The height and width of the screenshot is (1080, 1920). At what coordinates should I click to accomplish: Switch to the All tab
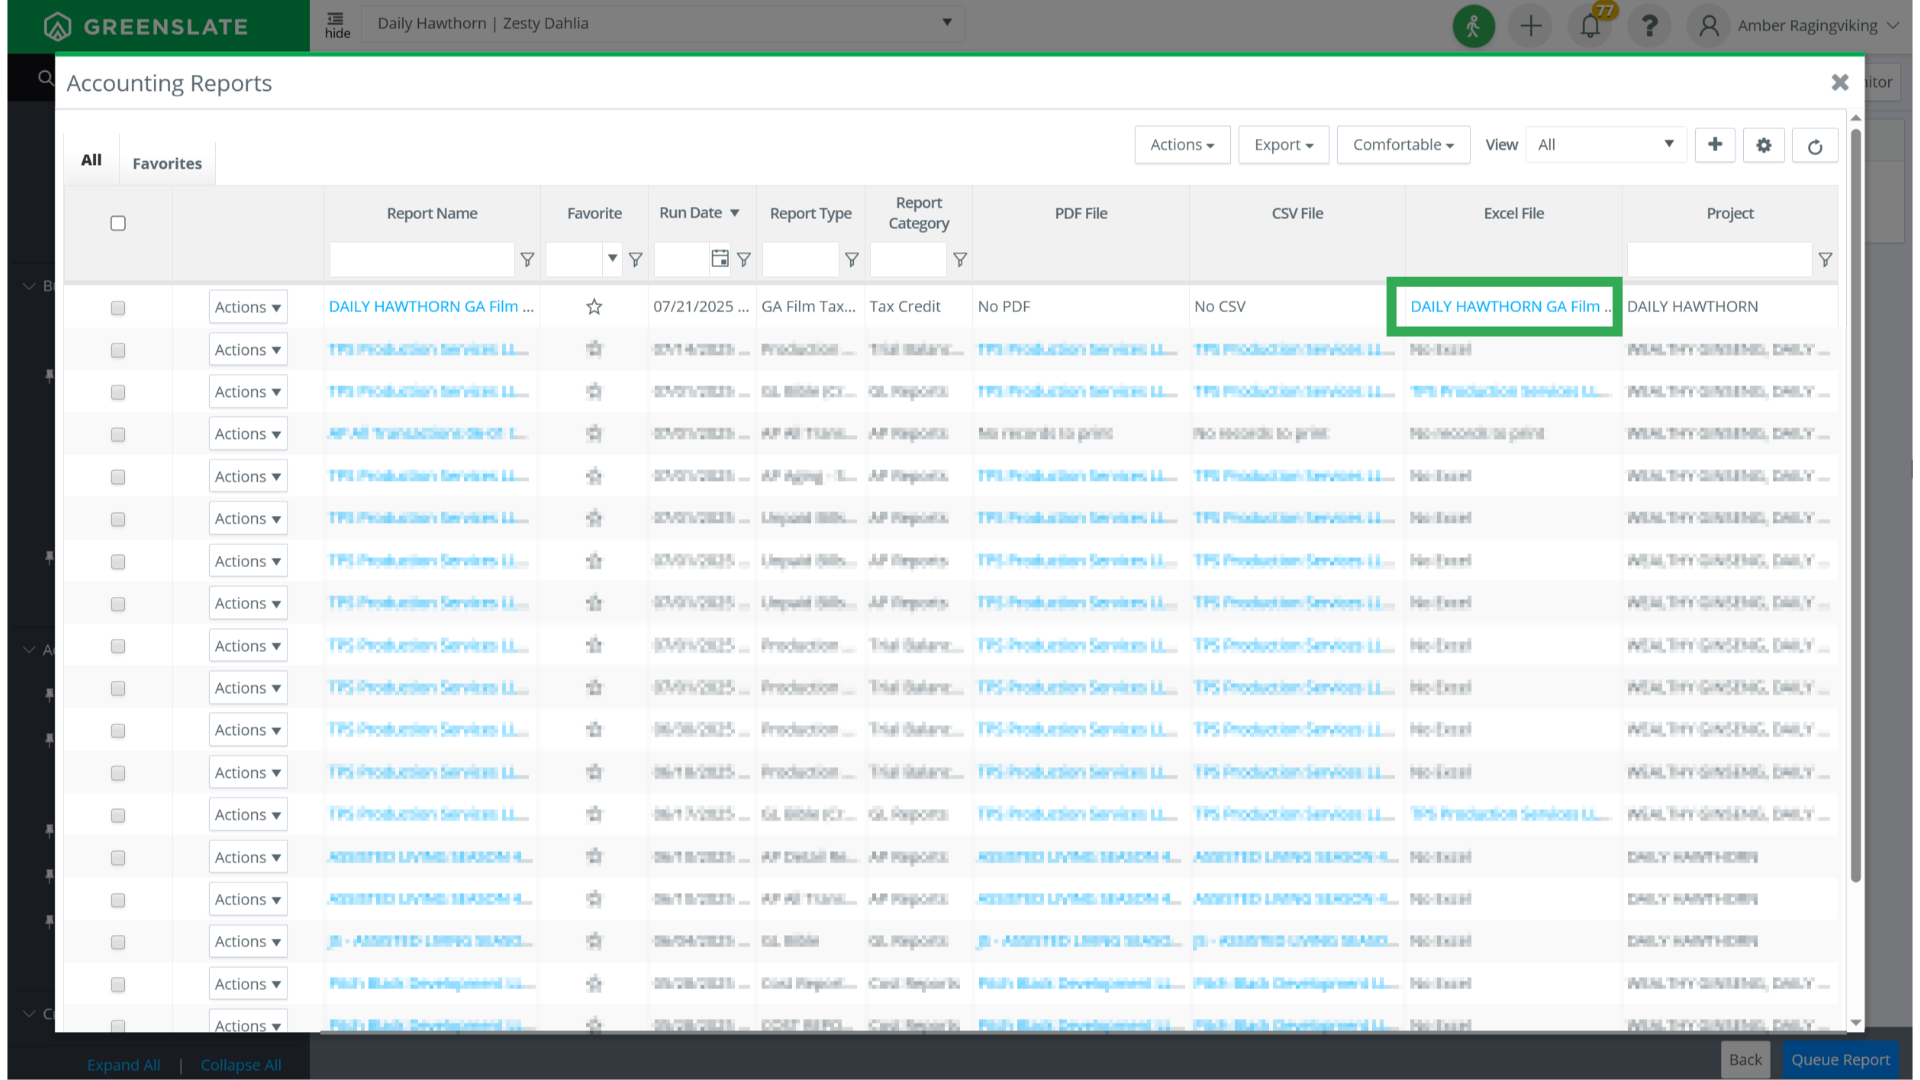coord(91,160)
